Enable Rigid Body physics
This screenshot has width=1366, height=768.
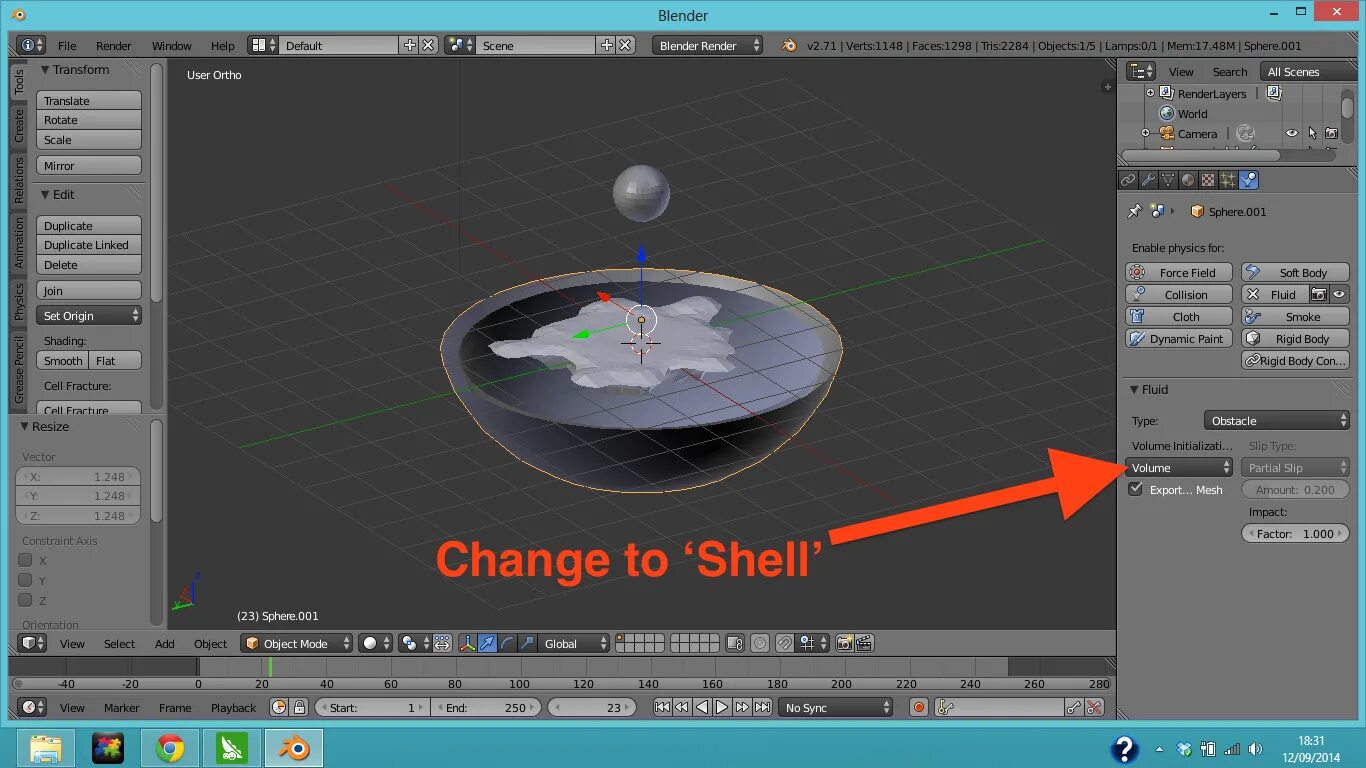tap(1295, 338)
